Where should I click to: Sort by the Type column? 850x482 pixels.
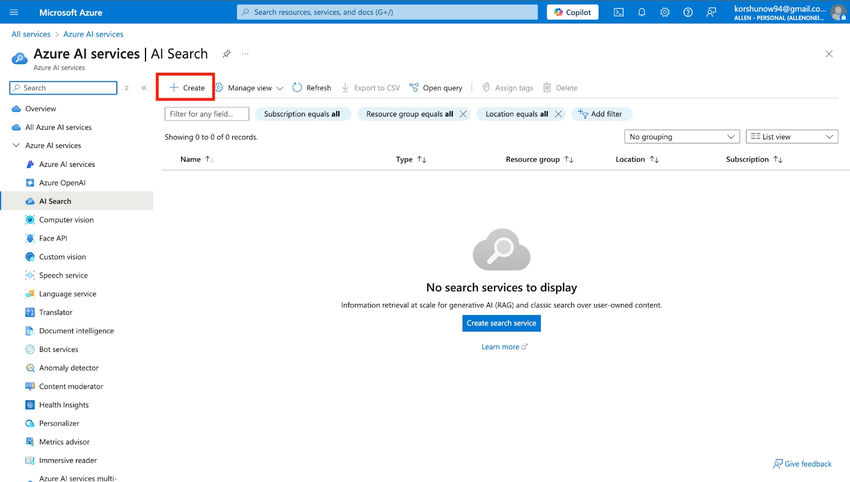tap(411, 159)
